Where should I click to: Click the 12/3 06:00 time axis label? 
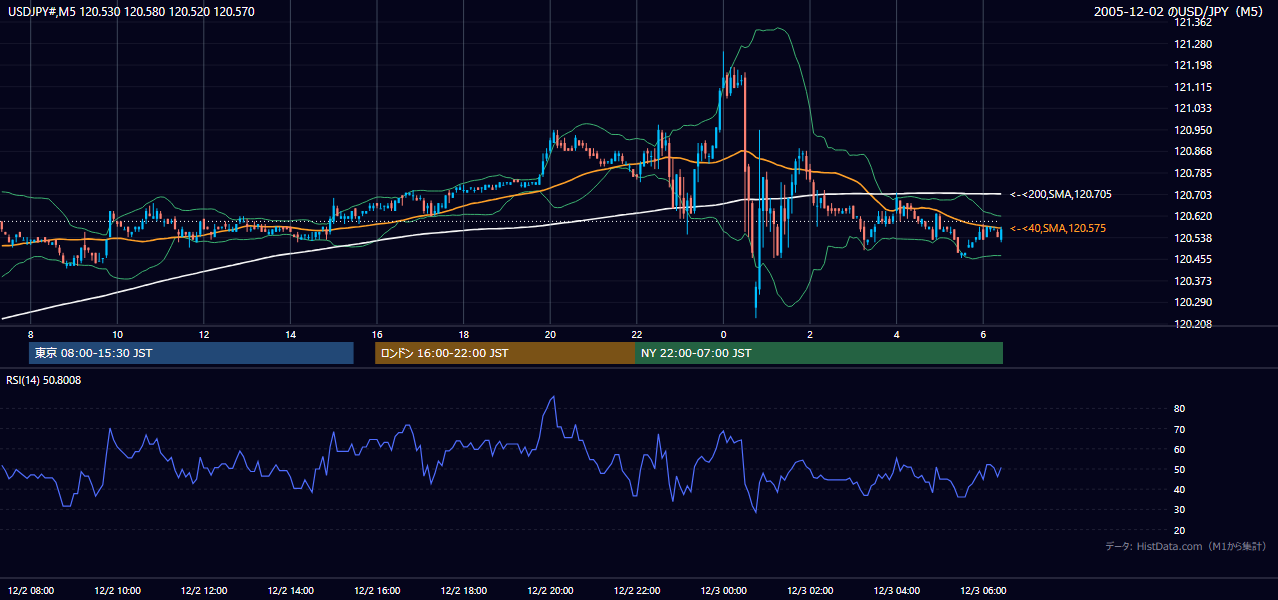(983, 590)
